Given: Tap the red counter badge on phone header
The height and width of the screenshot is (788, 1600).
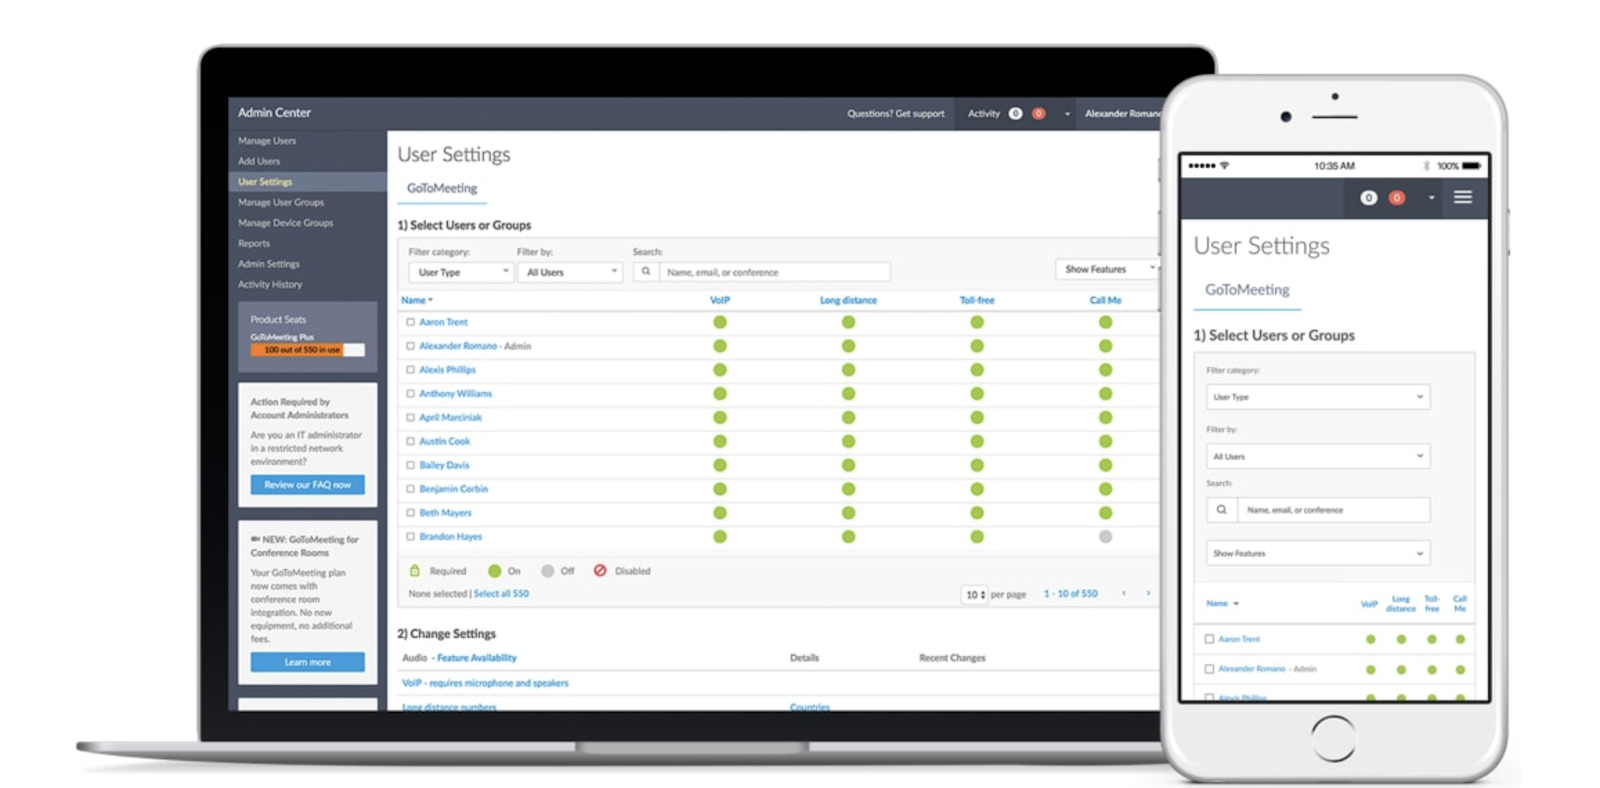Looking at the screenshot, I should click(1397, 197).
